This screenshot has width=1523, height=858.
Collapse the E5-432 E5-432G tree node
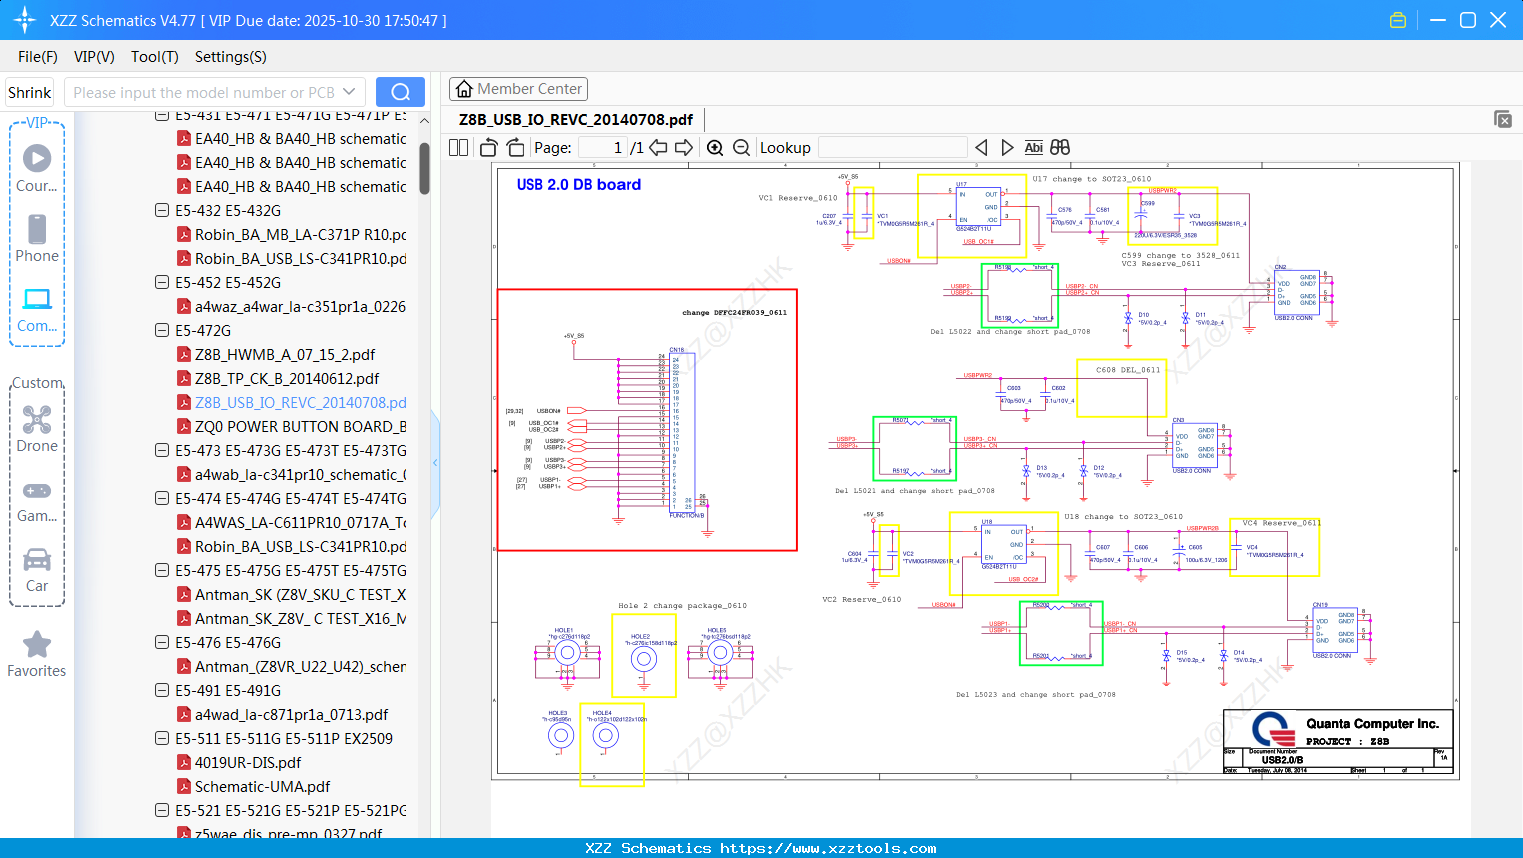point(162,210)
